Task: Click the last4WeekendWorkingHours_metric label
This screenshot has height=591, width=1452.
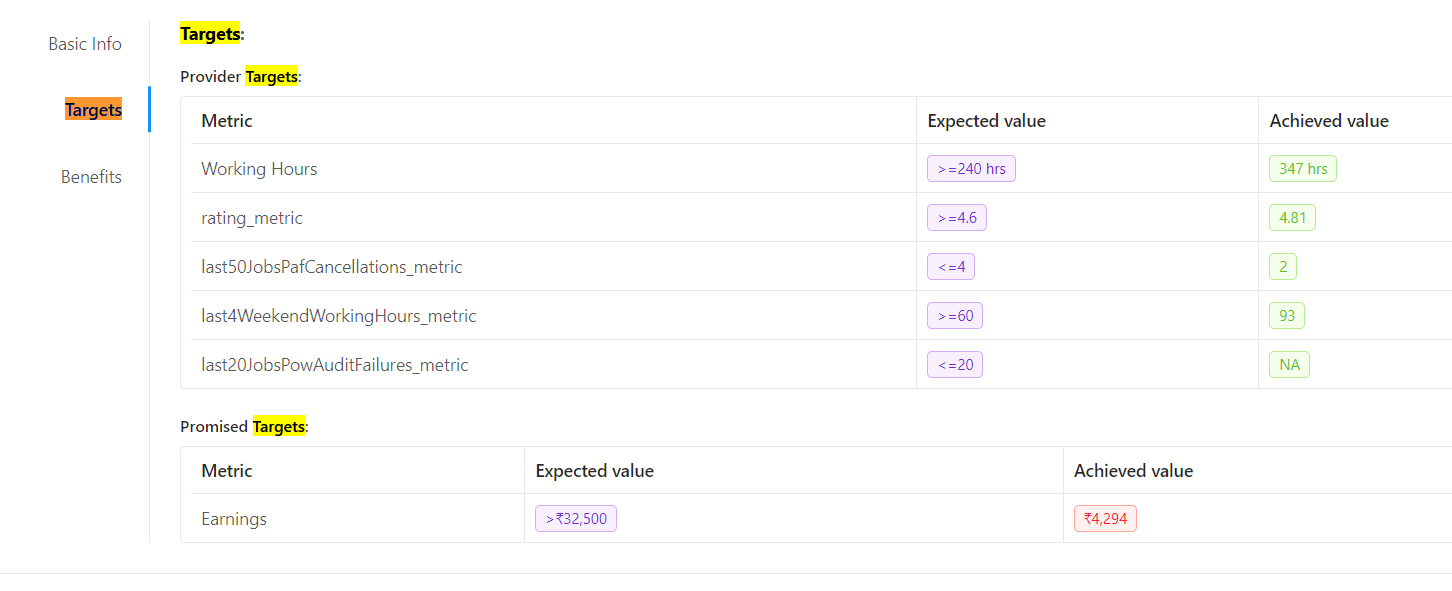Action: coord(339,316)
